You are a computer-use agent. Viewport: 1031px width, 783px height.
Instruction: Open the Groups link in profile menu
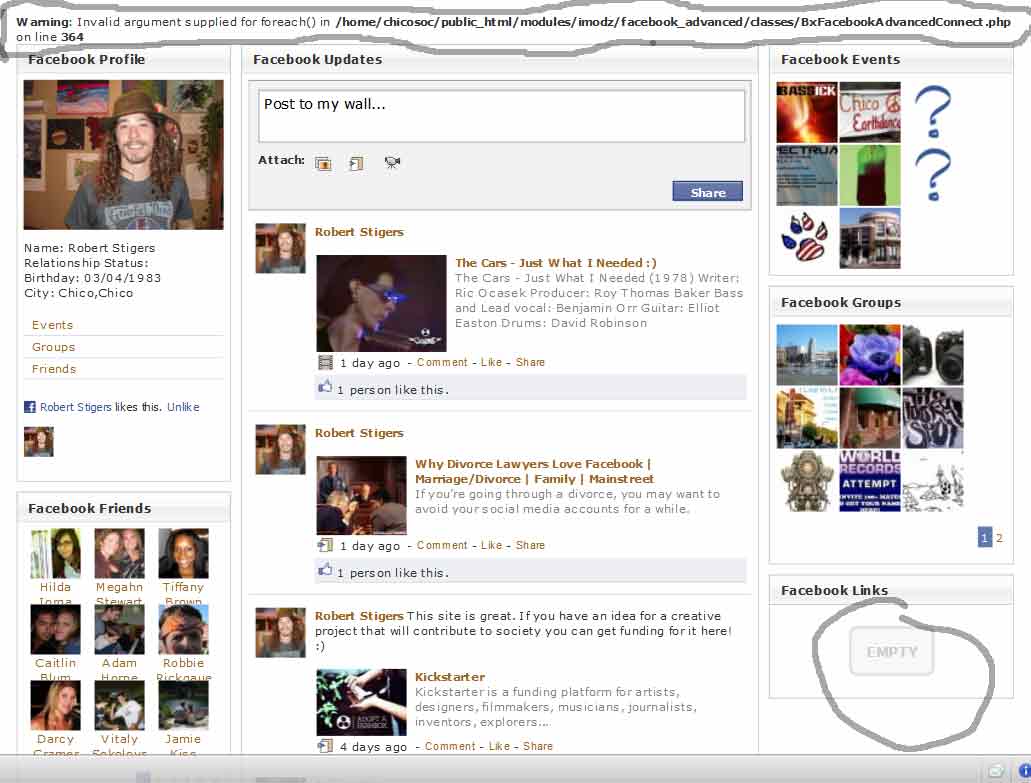(53, 347)
